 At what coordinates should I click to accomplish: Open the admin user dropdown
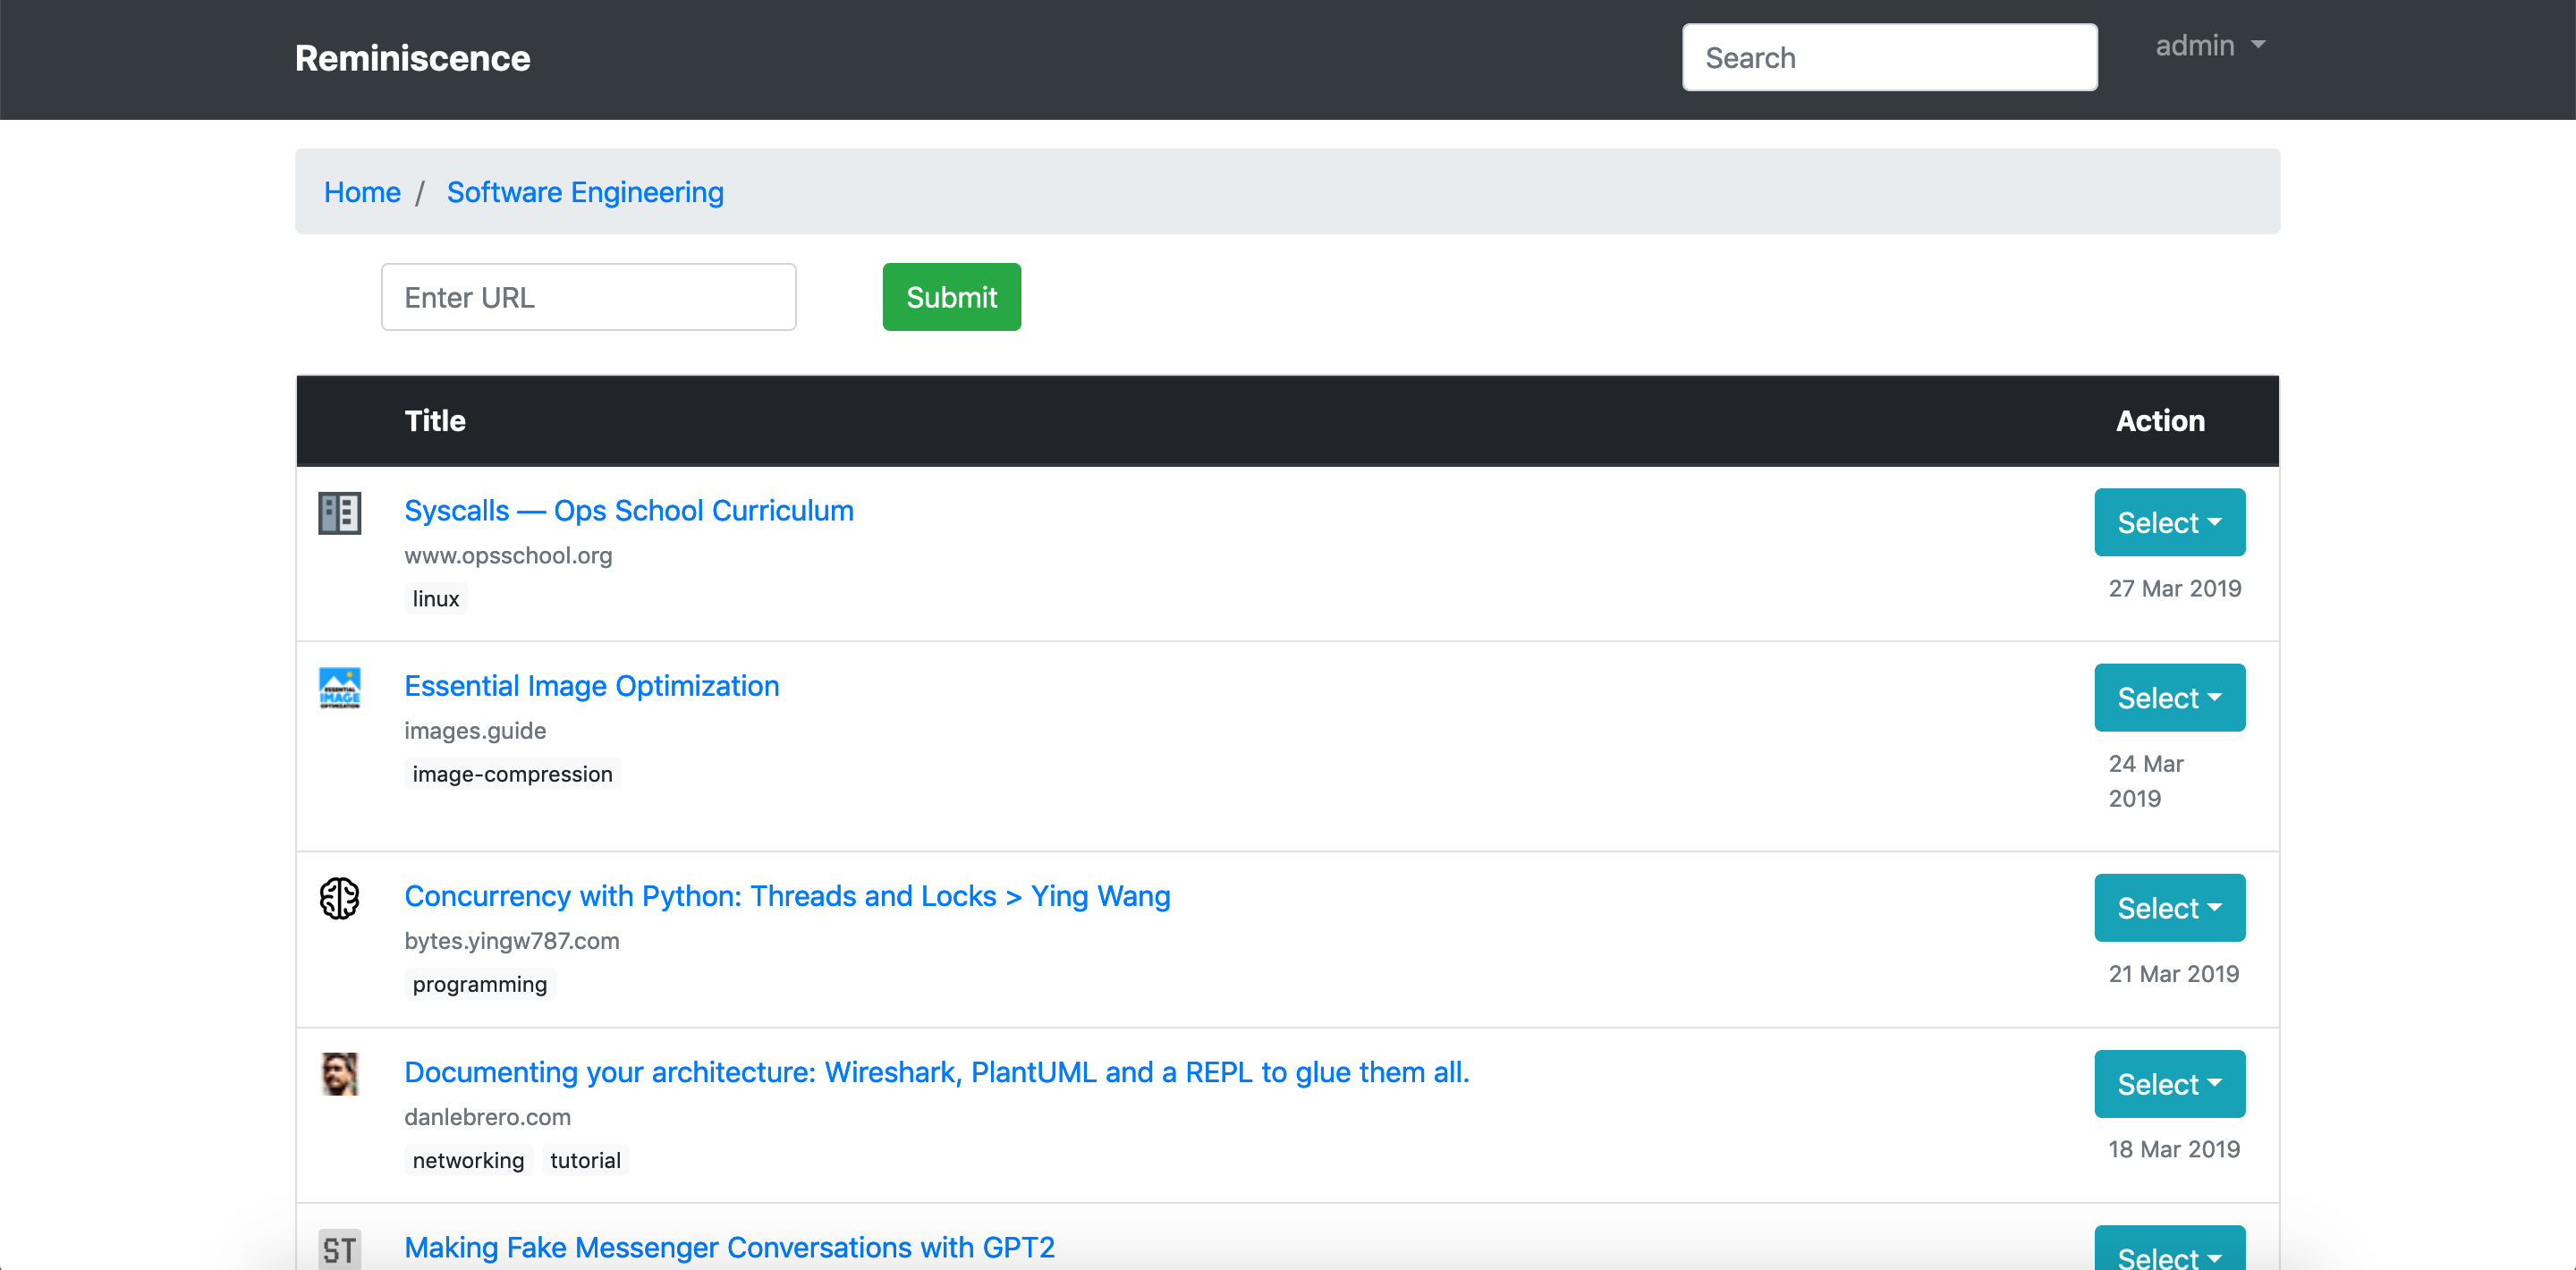2210,46
